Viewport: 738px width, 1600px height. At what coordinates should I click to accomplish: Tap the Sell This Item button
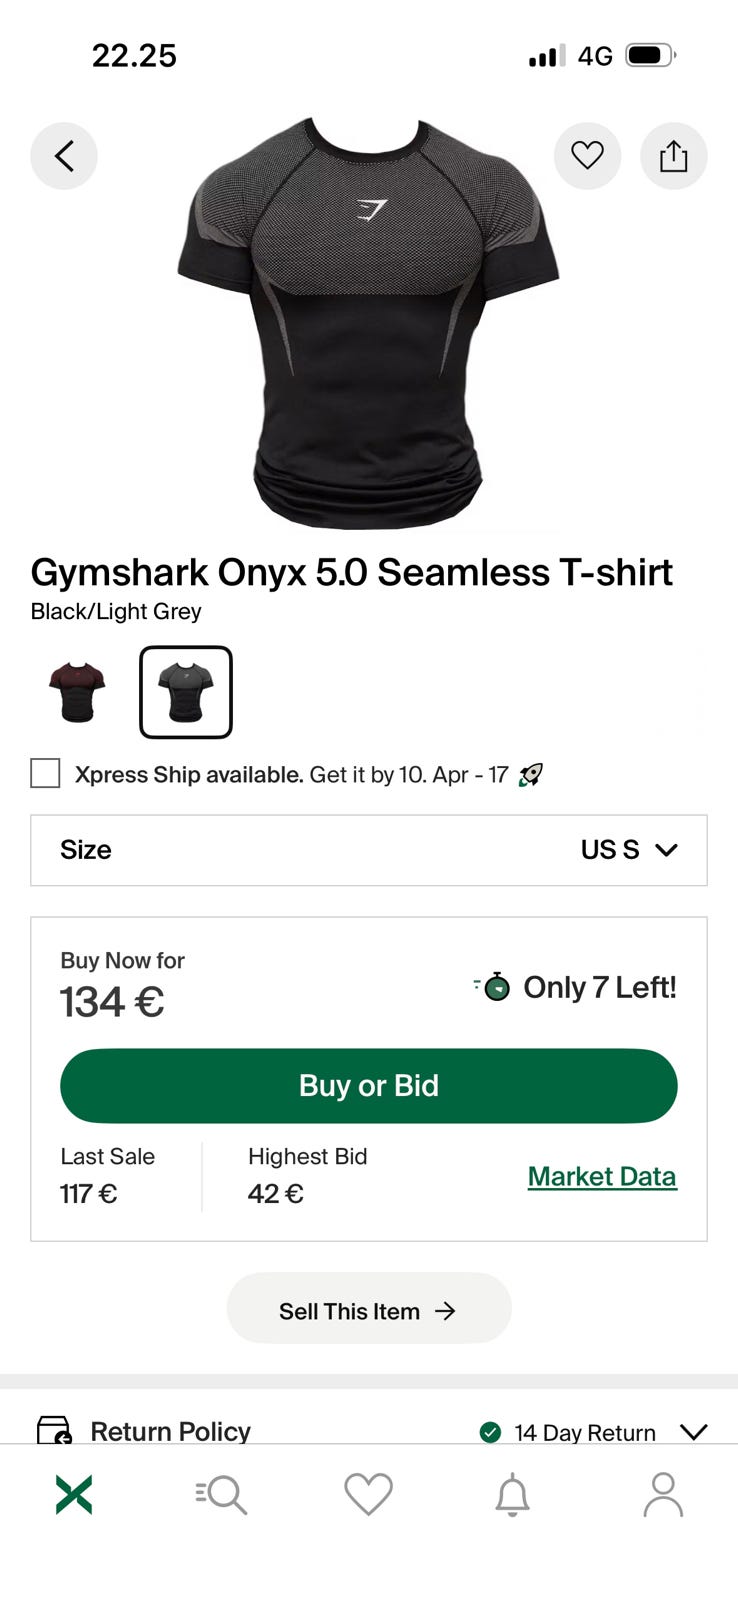(x=368, y=1310)
